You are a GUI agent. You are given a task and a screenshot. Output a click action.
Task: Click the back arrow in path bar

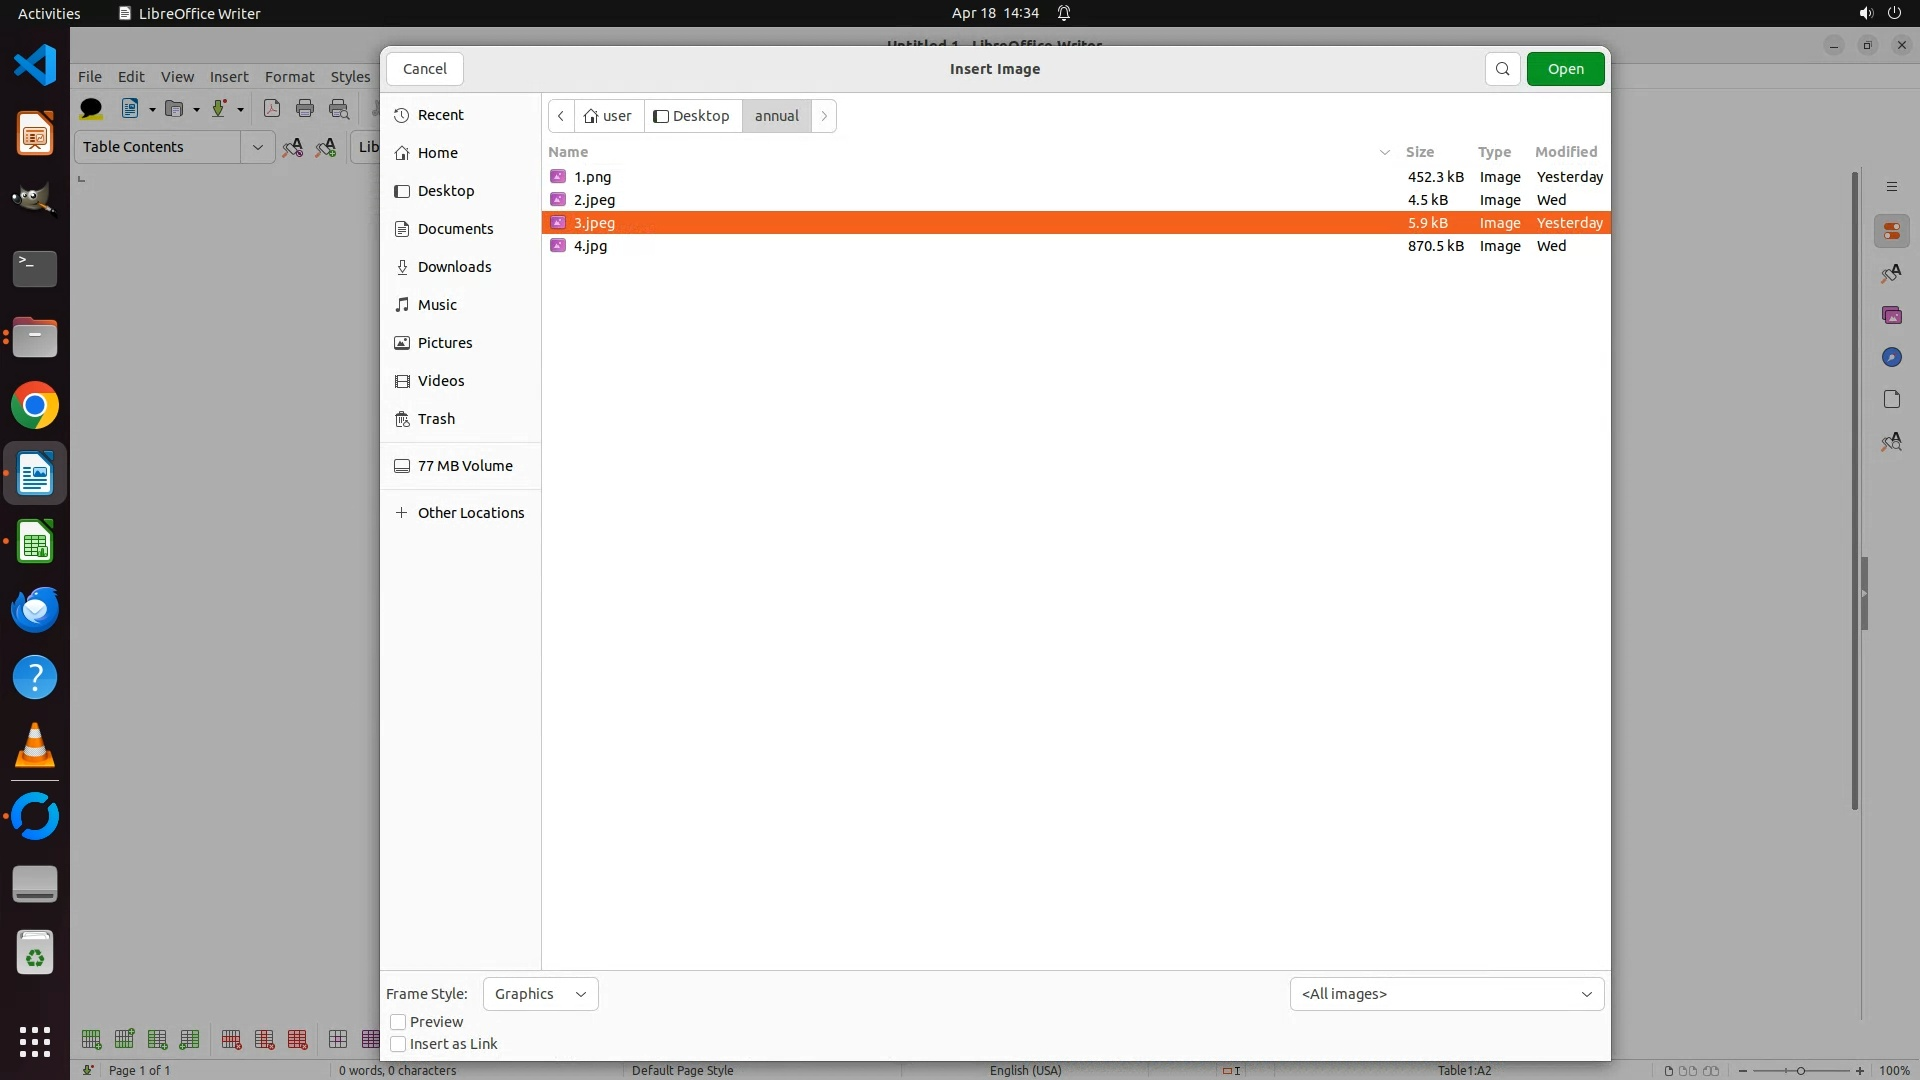pos(561,116)
